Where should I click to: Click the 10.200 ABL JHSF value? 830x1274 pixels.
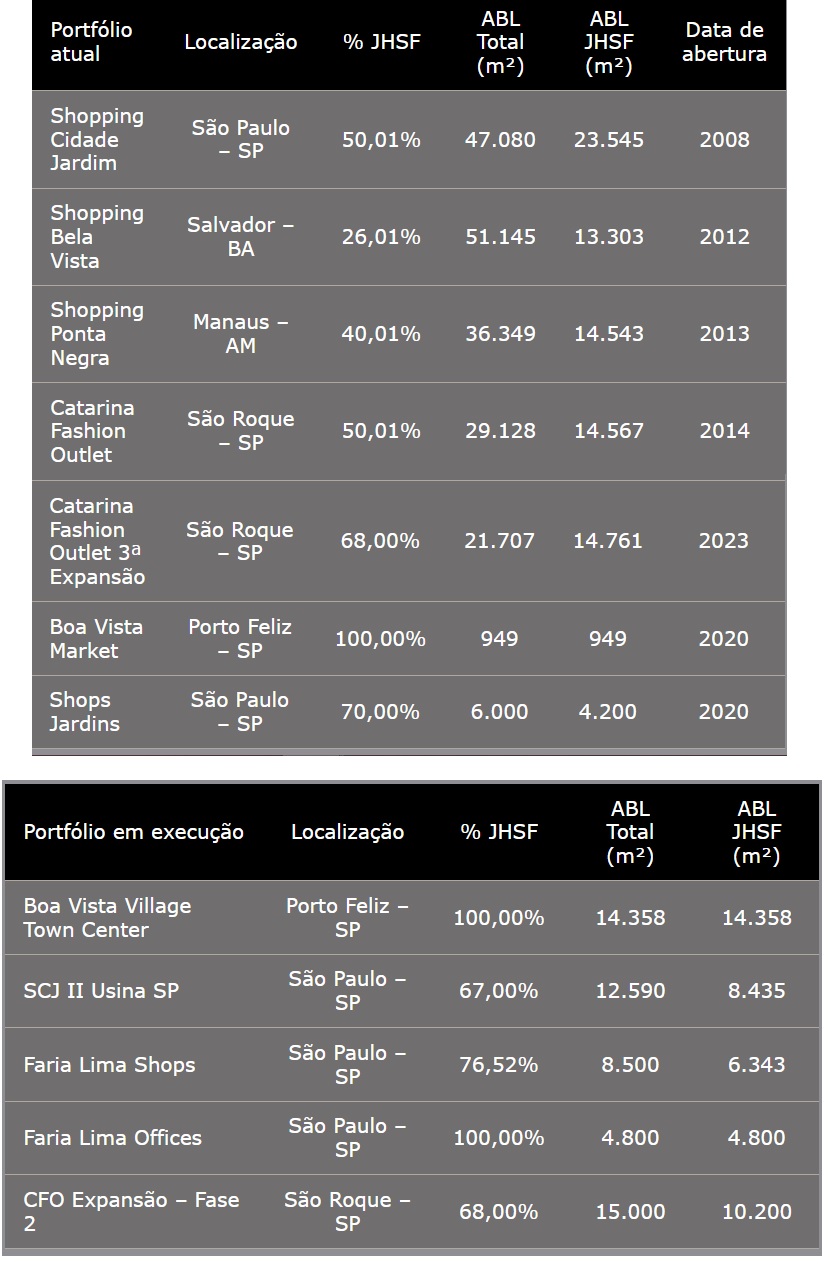point(756,1212)
